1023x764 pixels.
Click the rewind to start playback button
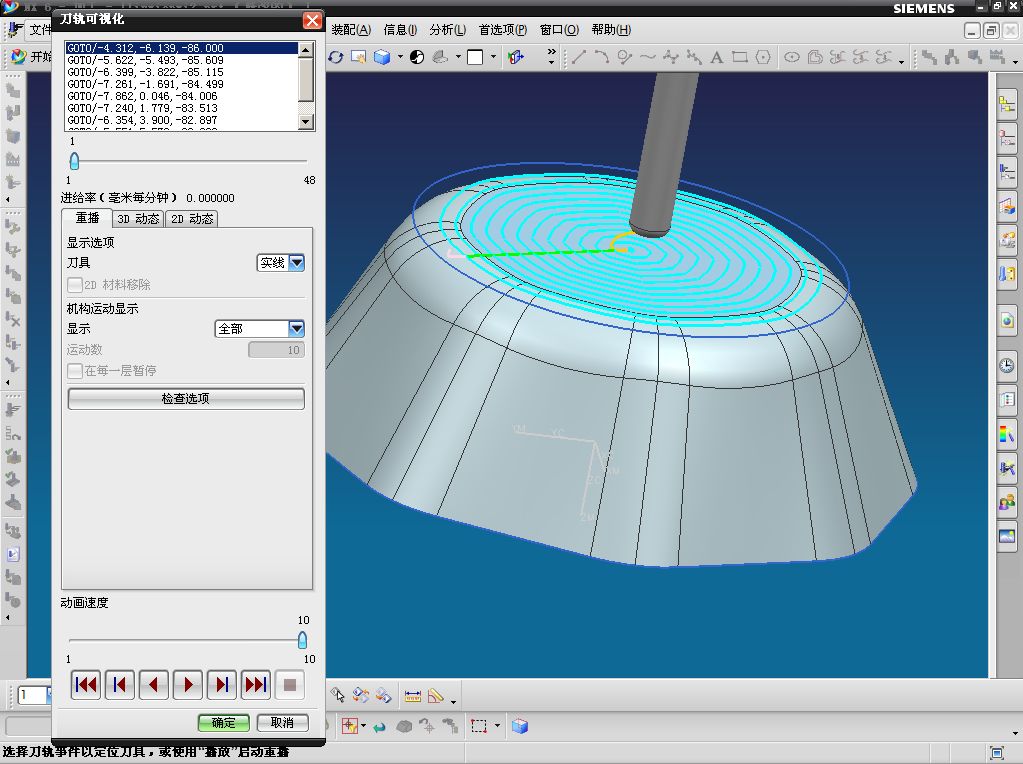(85, 684)
